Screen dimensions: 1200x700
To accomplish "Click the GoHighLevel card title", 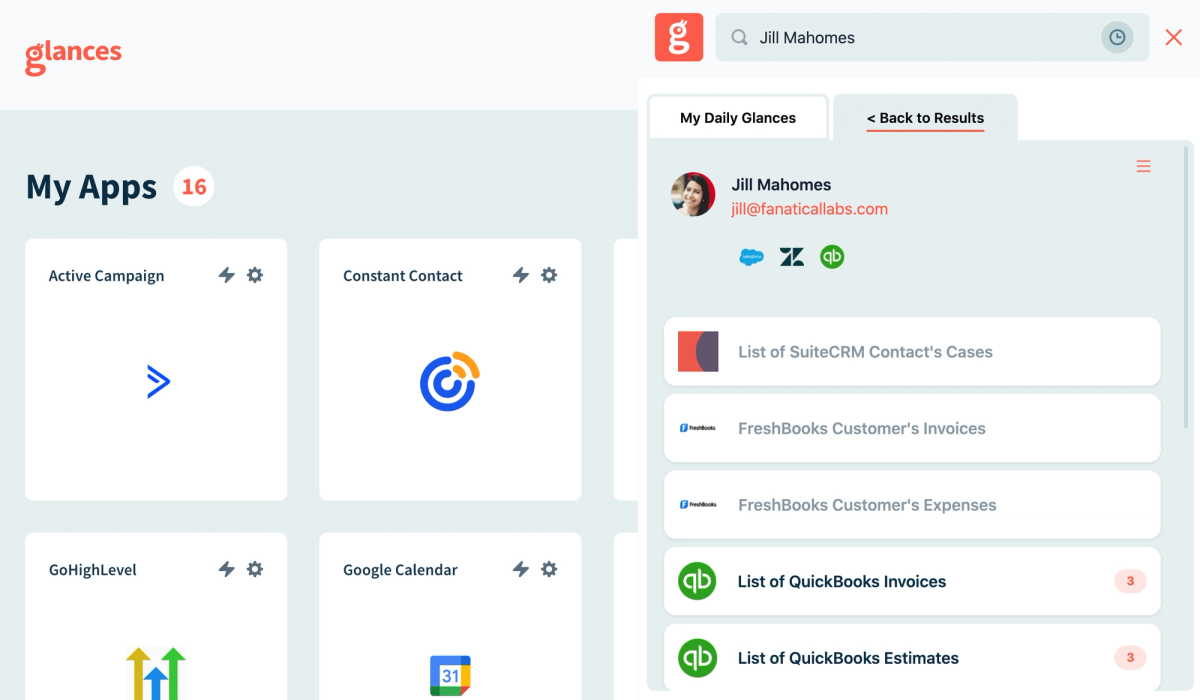I will 93,570.
